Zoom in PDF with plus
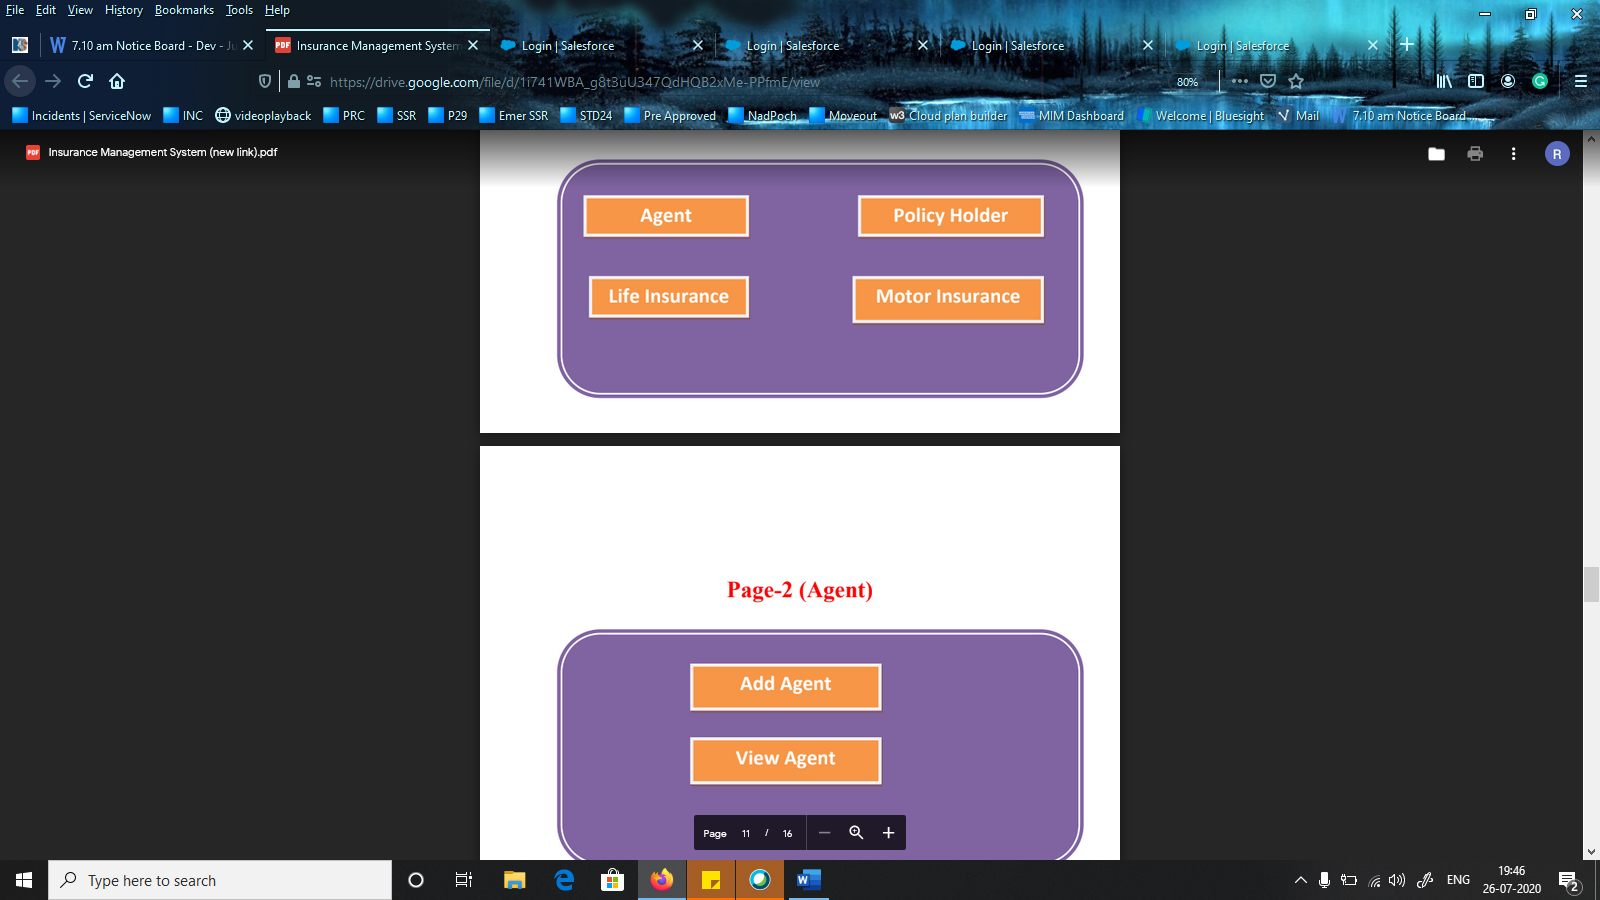Image resolution: width=1600 pixels, height=900 pixels. coord(888,833)
